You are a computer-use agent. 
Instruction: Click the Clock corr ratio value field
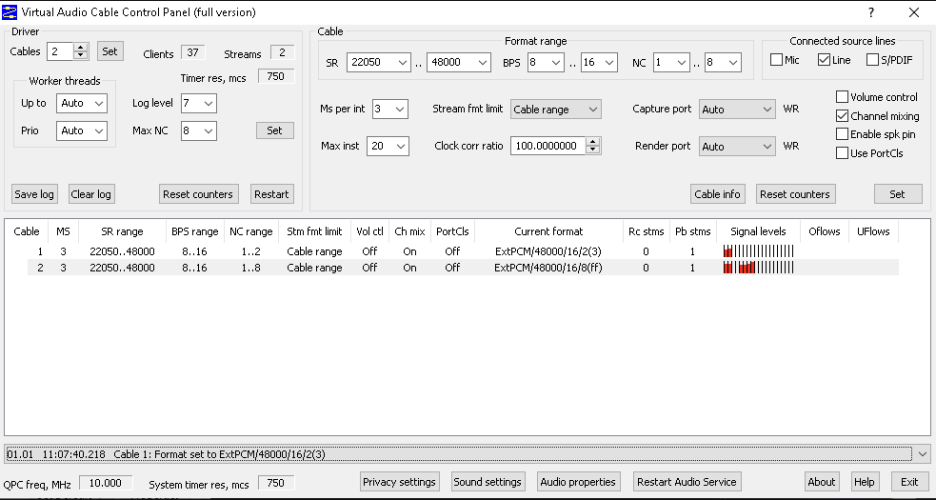pos(548,146)
